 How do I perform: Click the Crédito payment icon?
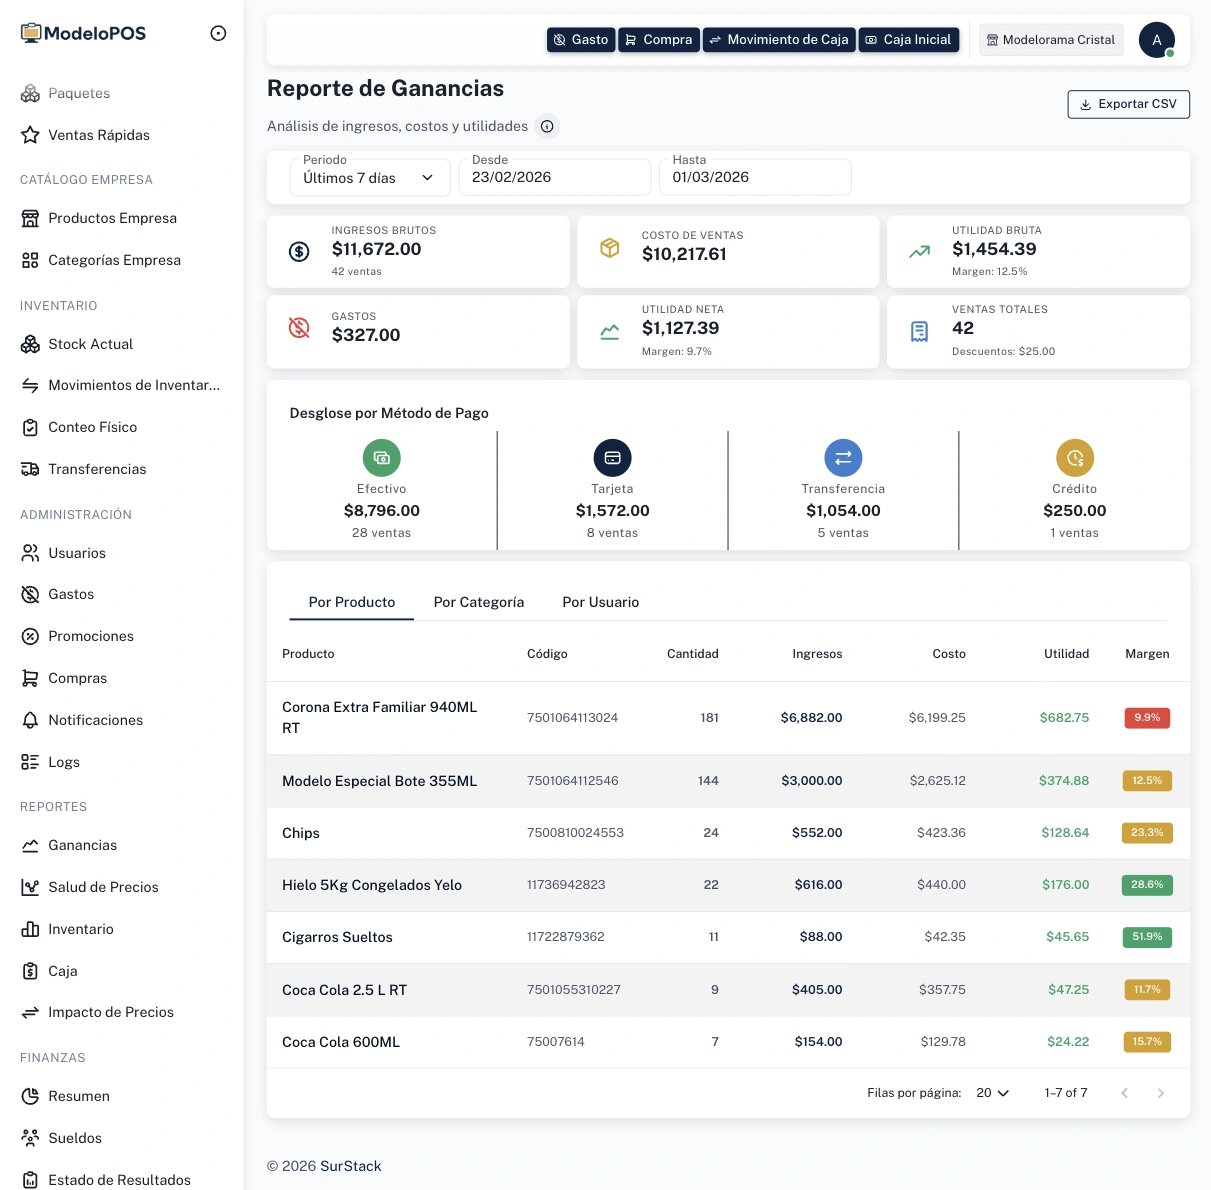tap(1074, 458)
